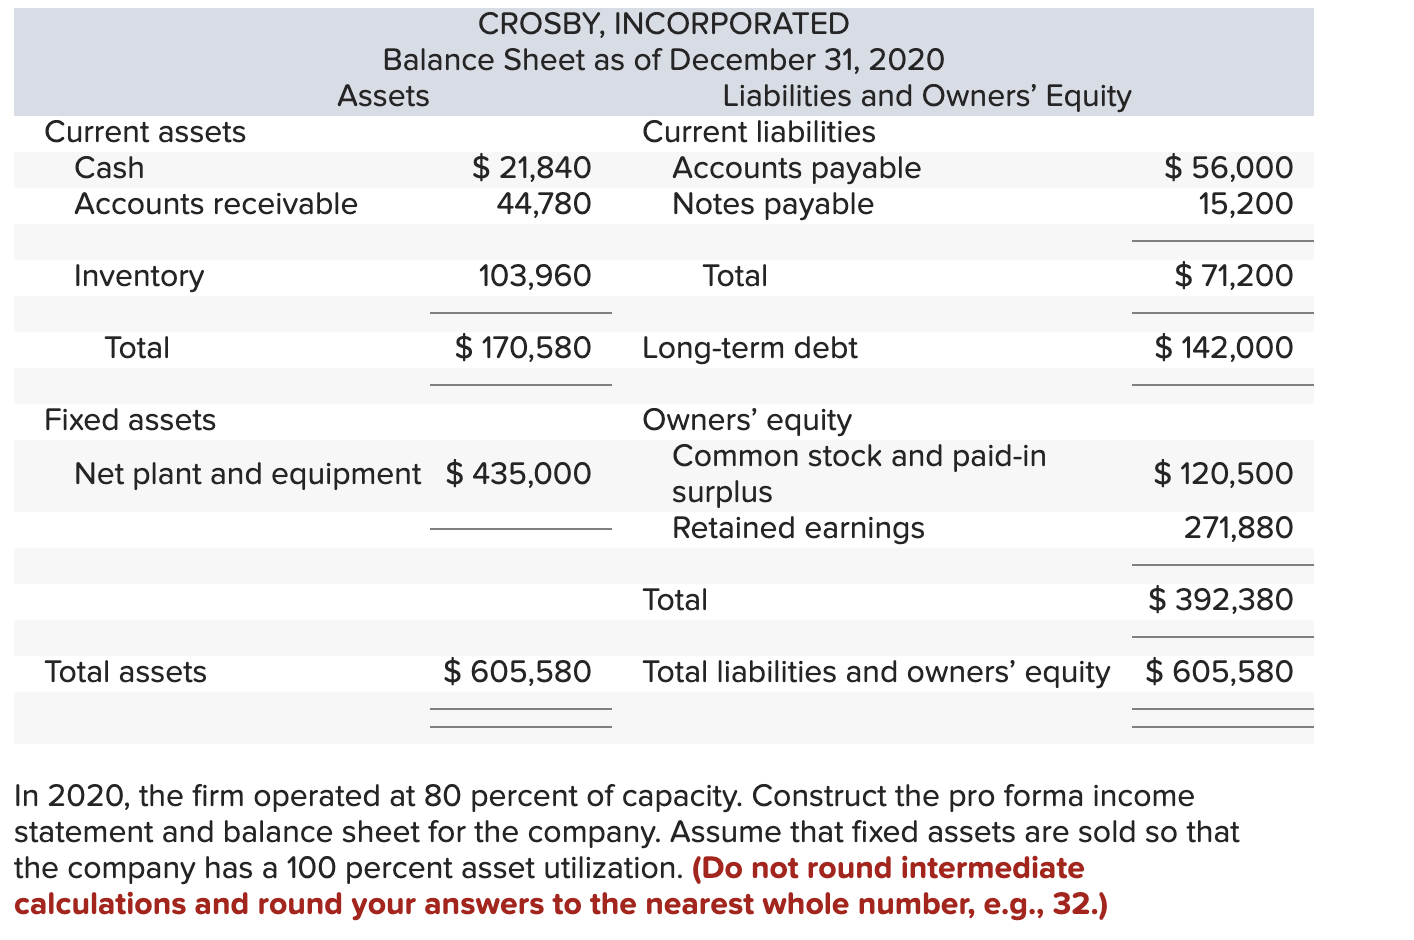Click the Accounts payable value $56,000
Screen dimensions: 1414x940
coord(1228,167)
